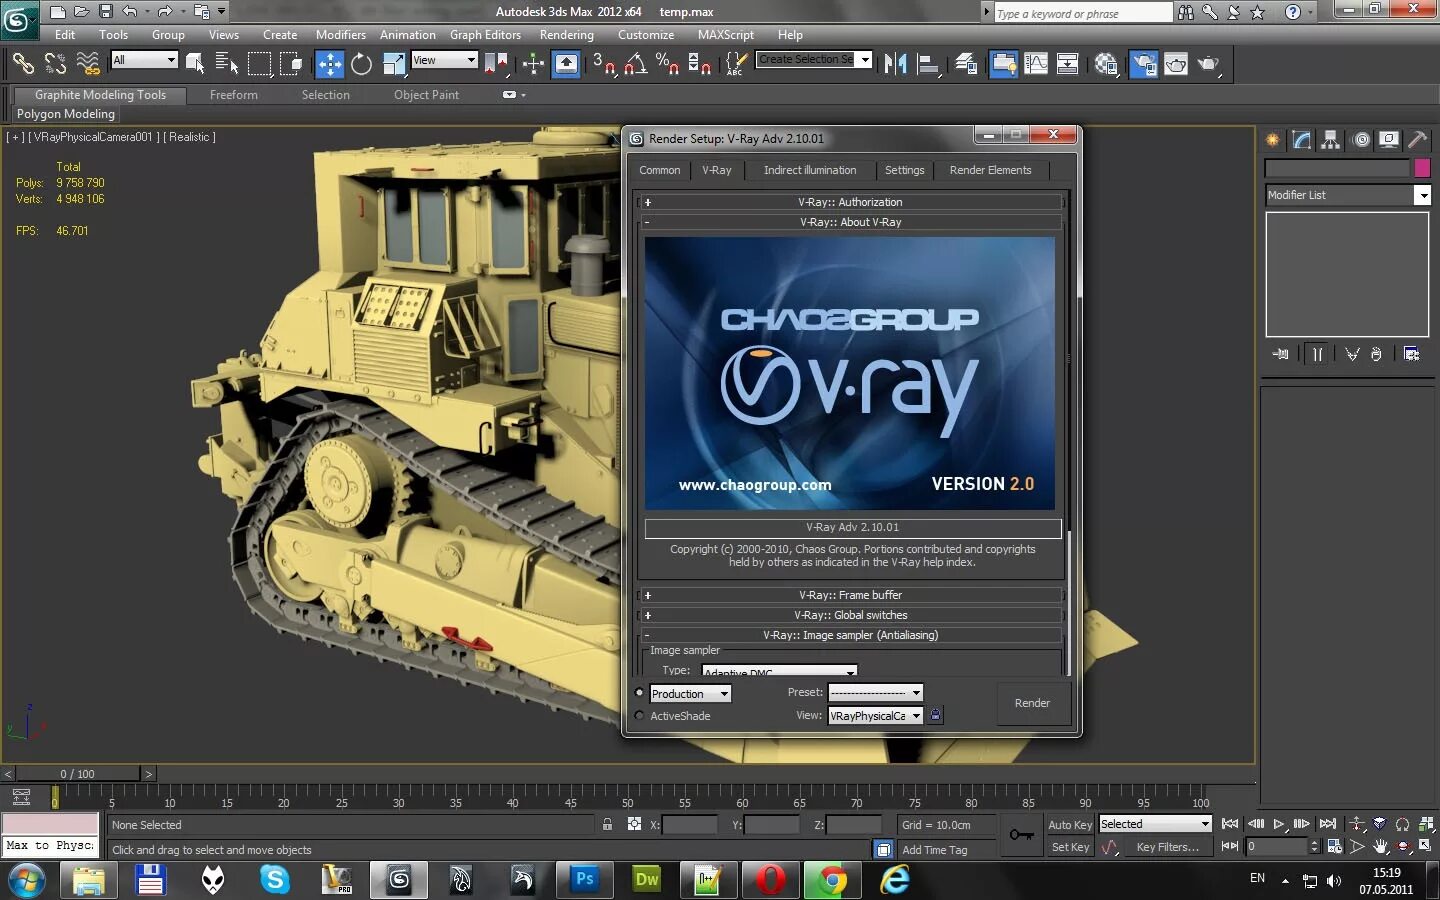Image resolution: width=1440 pixels, height=900 pixels.
Task: Toggle Angle Snap on toolbar
Action: pos(635,64)
